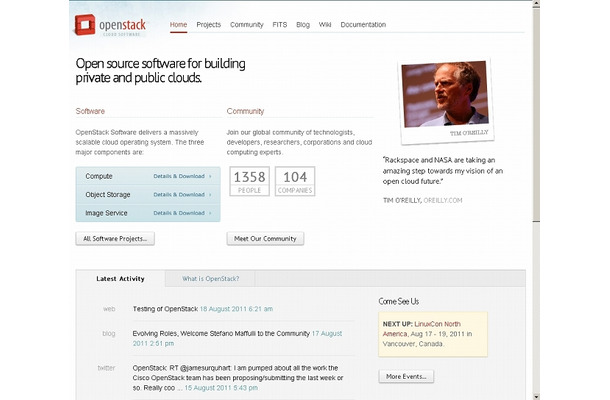Click the More Events button
610x400 pixels.
click(406, 376)
